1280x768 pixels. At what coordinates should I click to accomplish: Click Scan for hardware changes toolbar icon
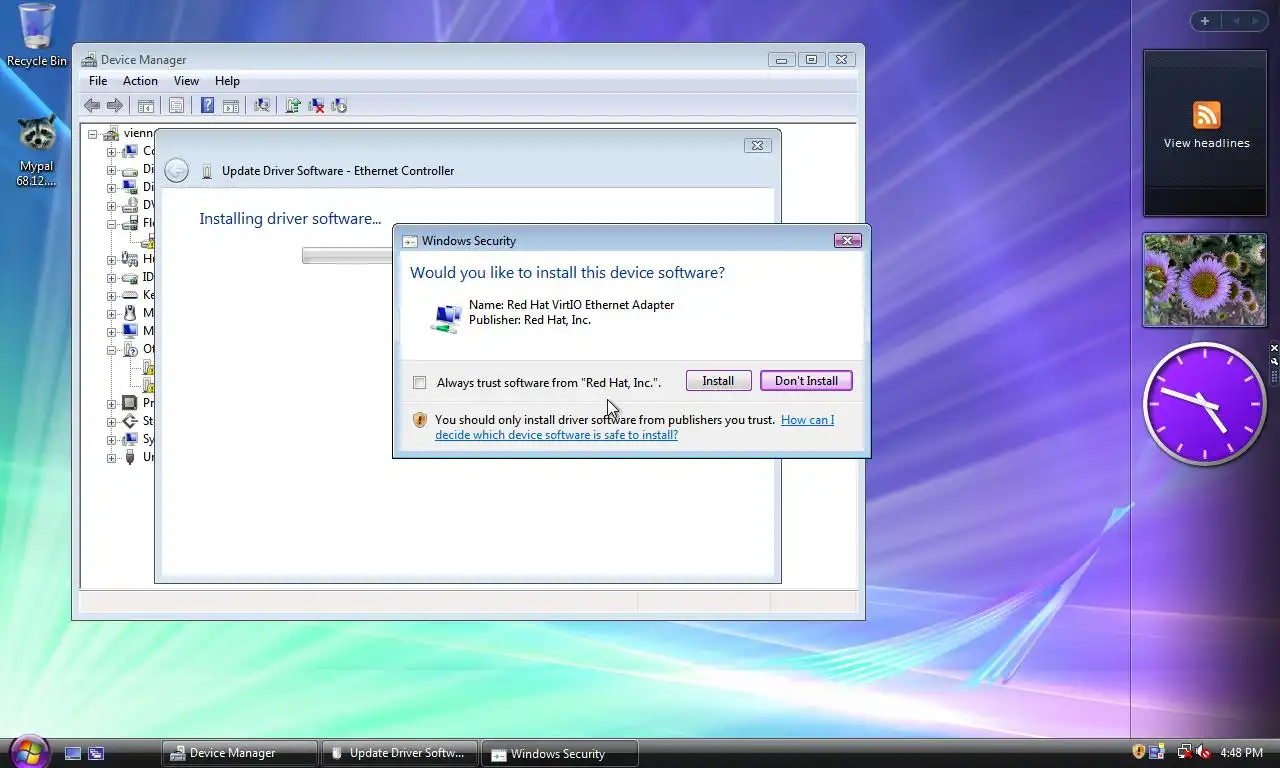click(x=262, y=105)
